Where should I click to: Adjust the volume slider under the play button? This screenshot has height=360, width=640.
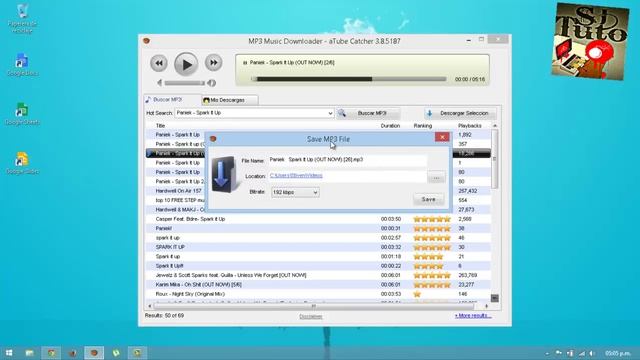[184, 83]
